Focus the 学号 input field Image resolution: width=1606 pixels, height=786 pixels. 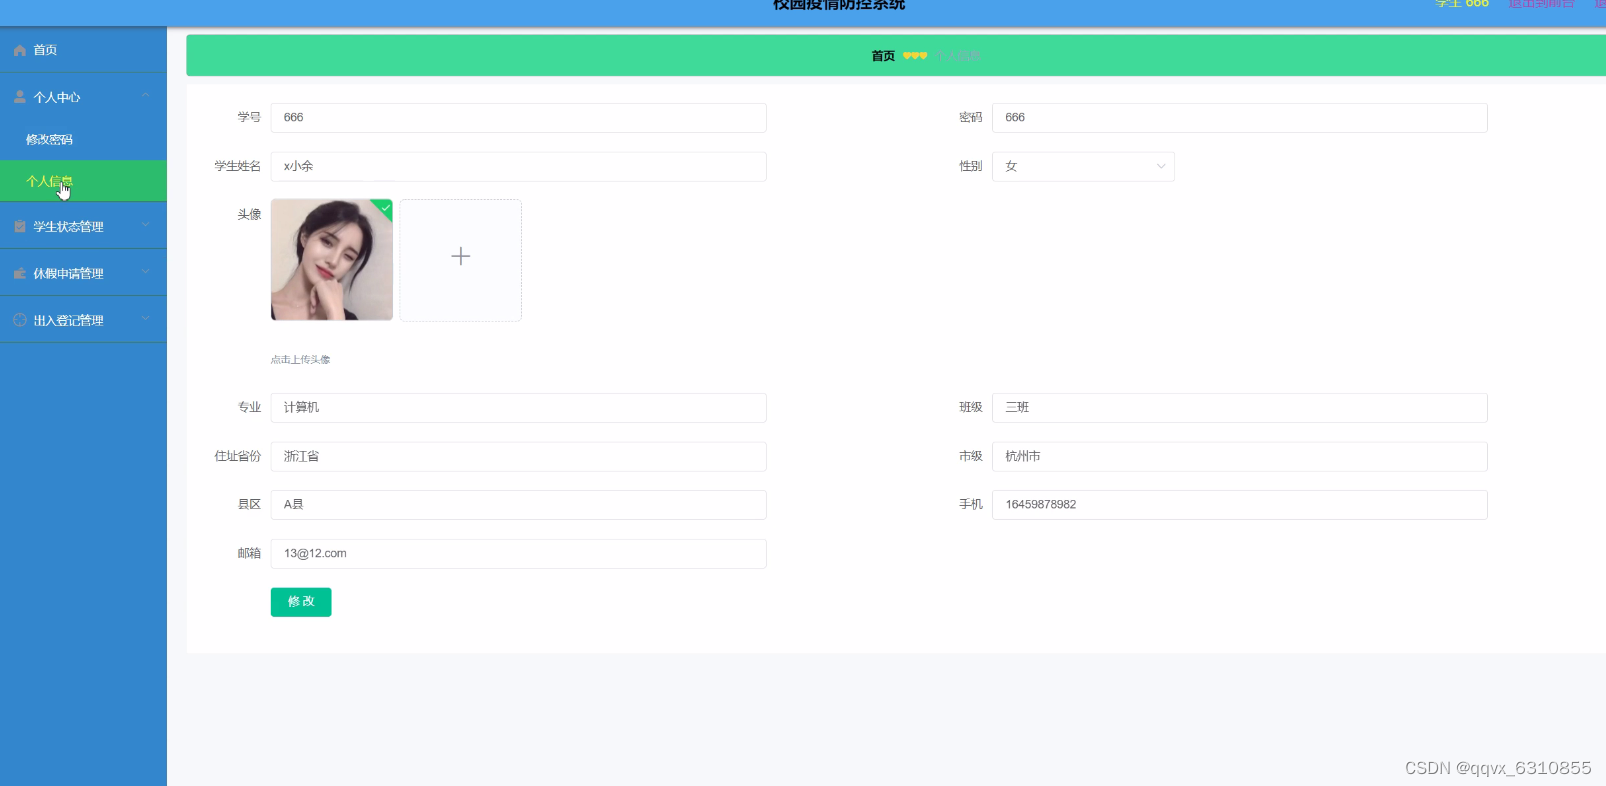519,118
